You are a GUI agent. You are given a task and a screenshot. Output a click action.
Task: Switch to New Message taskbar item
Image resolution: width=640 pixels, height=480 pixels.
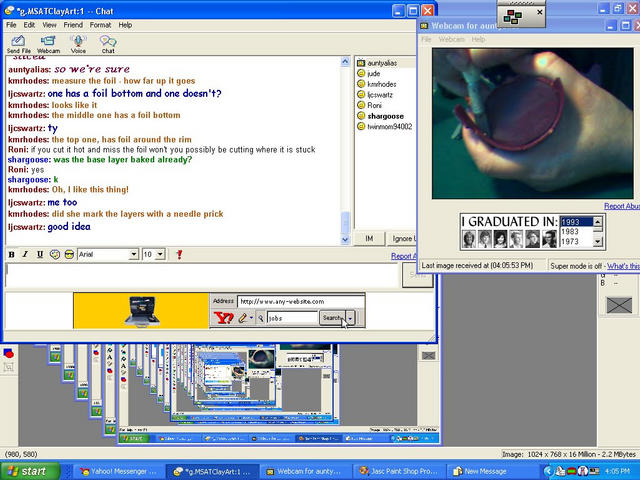pos(492,471)
